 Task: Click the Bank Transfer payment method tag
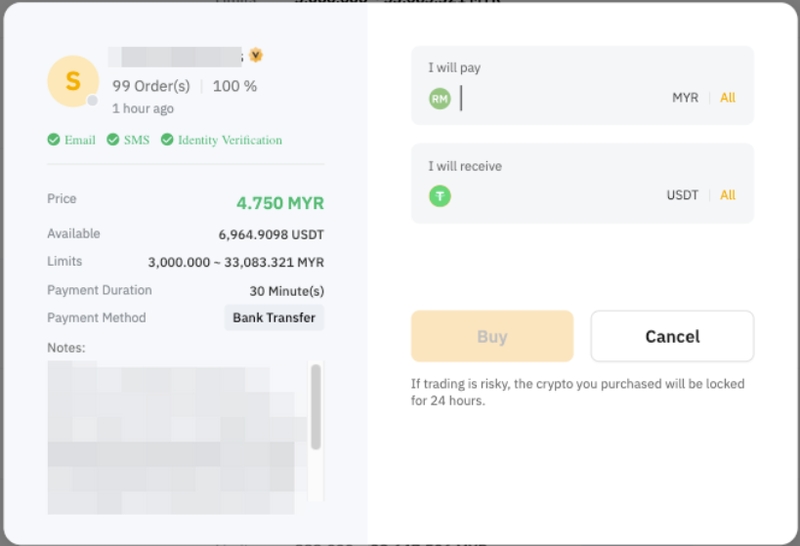tap(274, 318)
